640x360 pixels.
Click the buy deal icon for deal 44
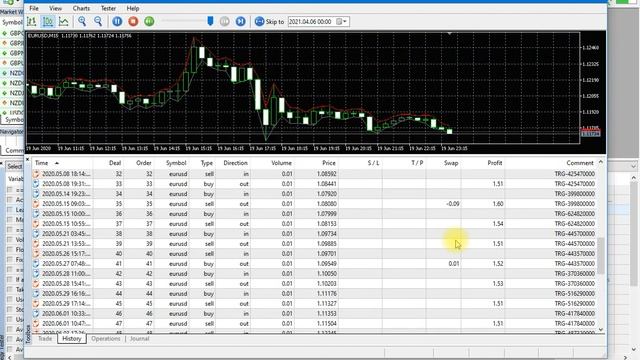pyautogui.click(x=36, y=294)
